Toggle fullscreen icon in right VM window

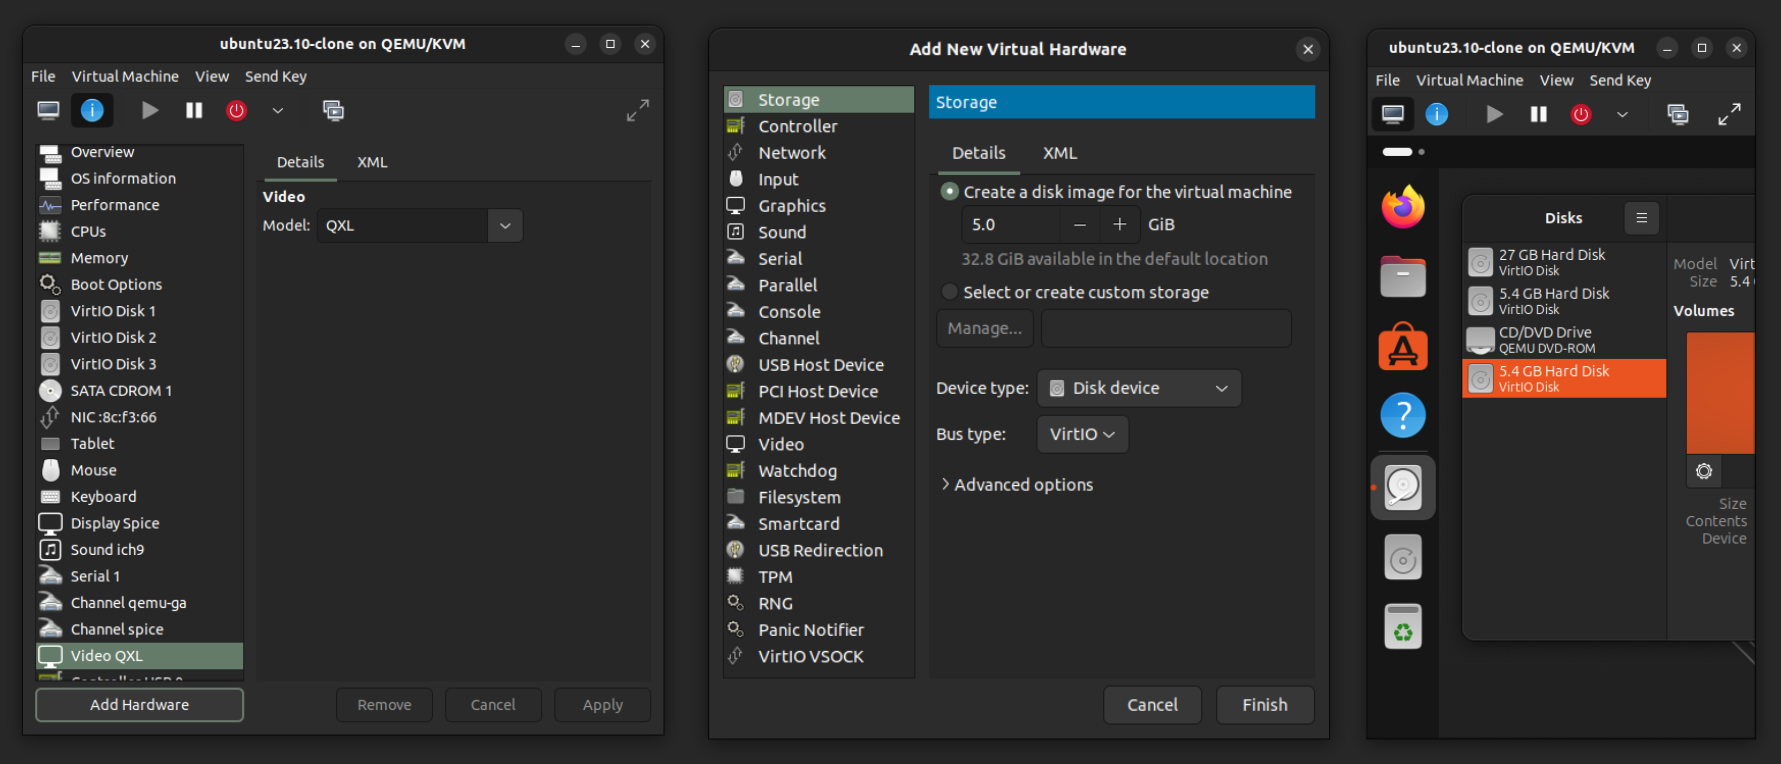(1729, 114)
